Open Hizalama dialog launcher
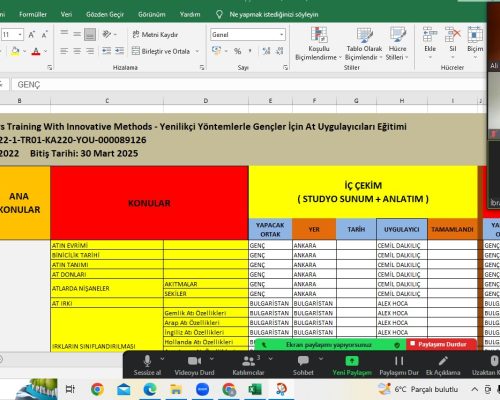500x400 pixels. click(x=202, y=68)
